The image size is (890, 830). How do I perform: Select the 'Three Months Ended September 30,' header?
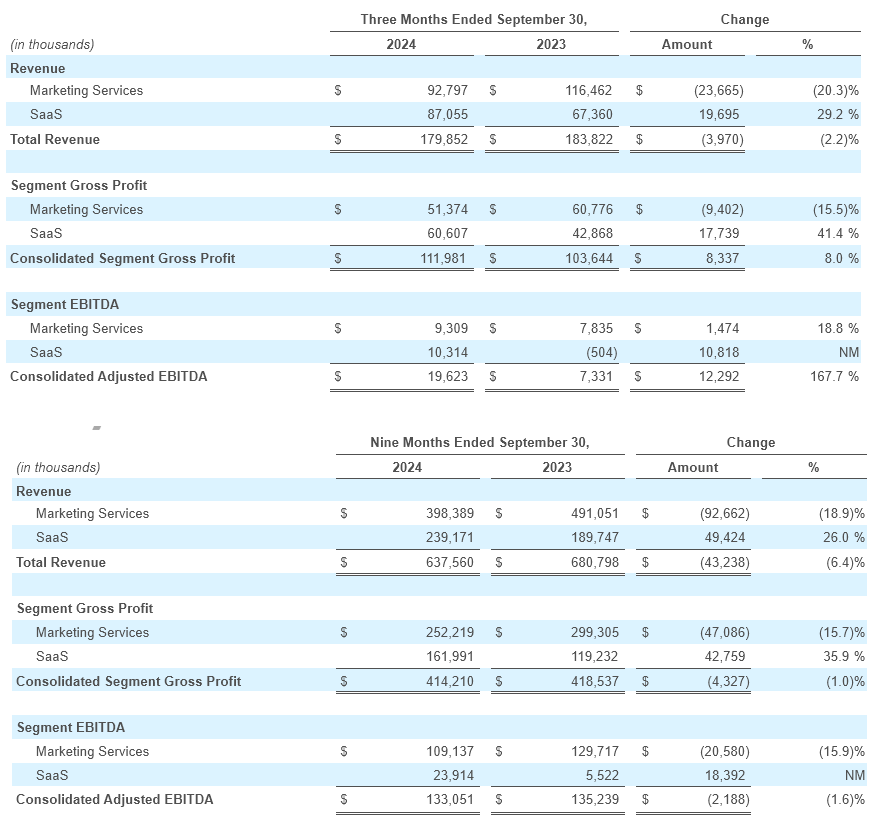click(x=474, y=20)
